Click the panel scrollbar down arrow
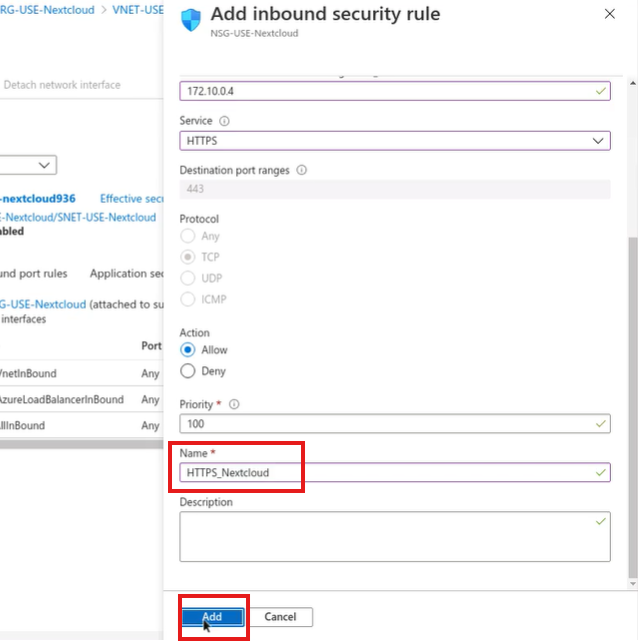This screenshot has height=642, width=638. click(633, 584)
